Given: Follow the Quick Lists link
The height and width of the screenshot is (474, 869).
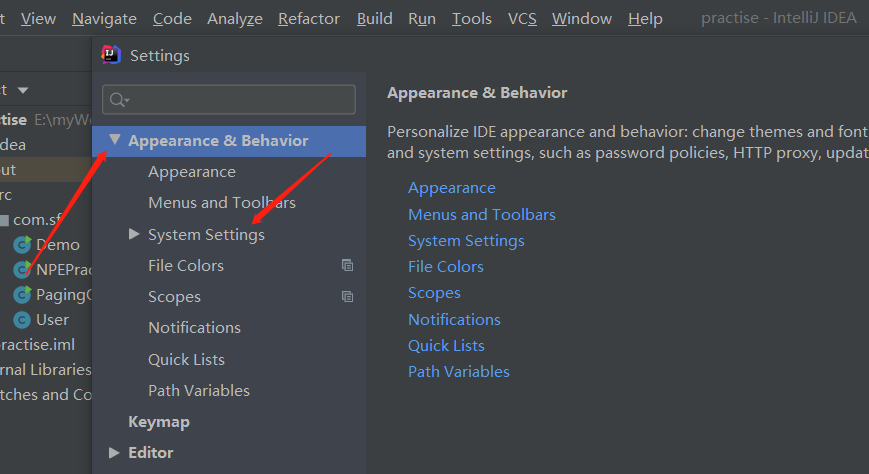Looking at the screenshot, I should pos(446,345).
